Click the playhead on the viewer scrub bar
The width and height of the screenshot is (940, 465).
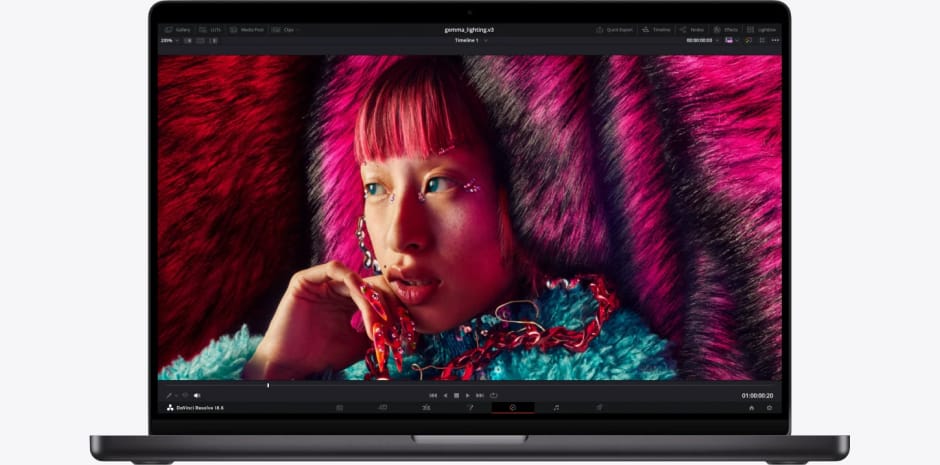click(268, 385)
